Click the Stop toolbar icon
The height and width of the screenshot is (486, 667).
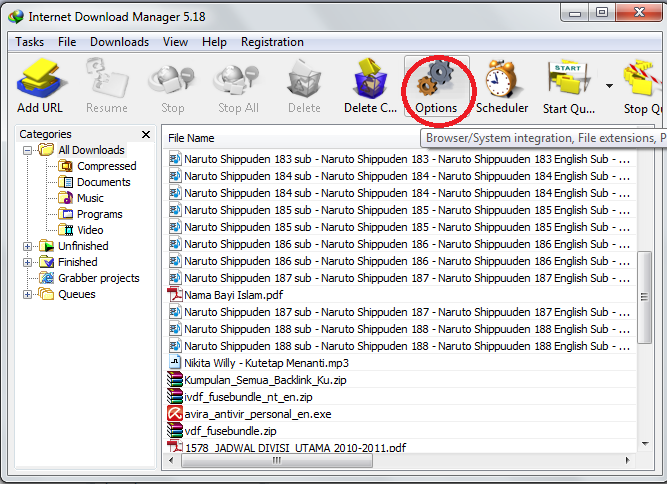click(x=172, y=80)
